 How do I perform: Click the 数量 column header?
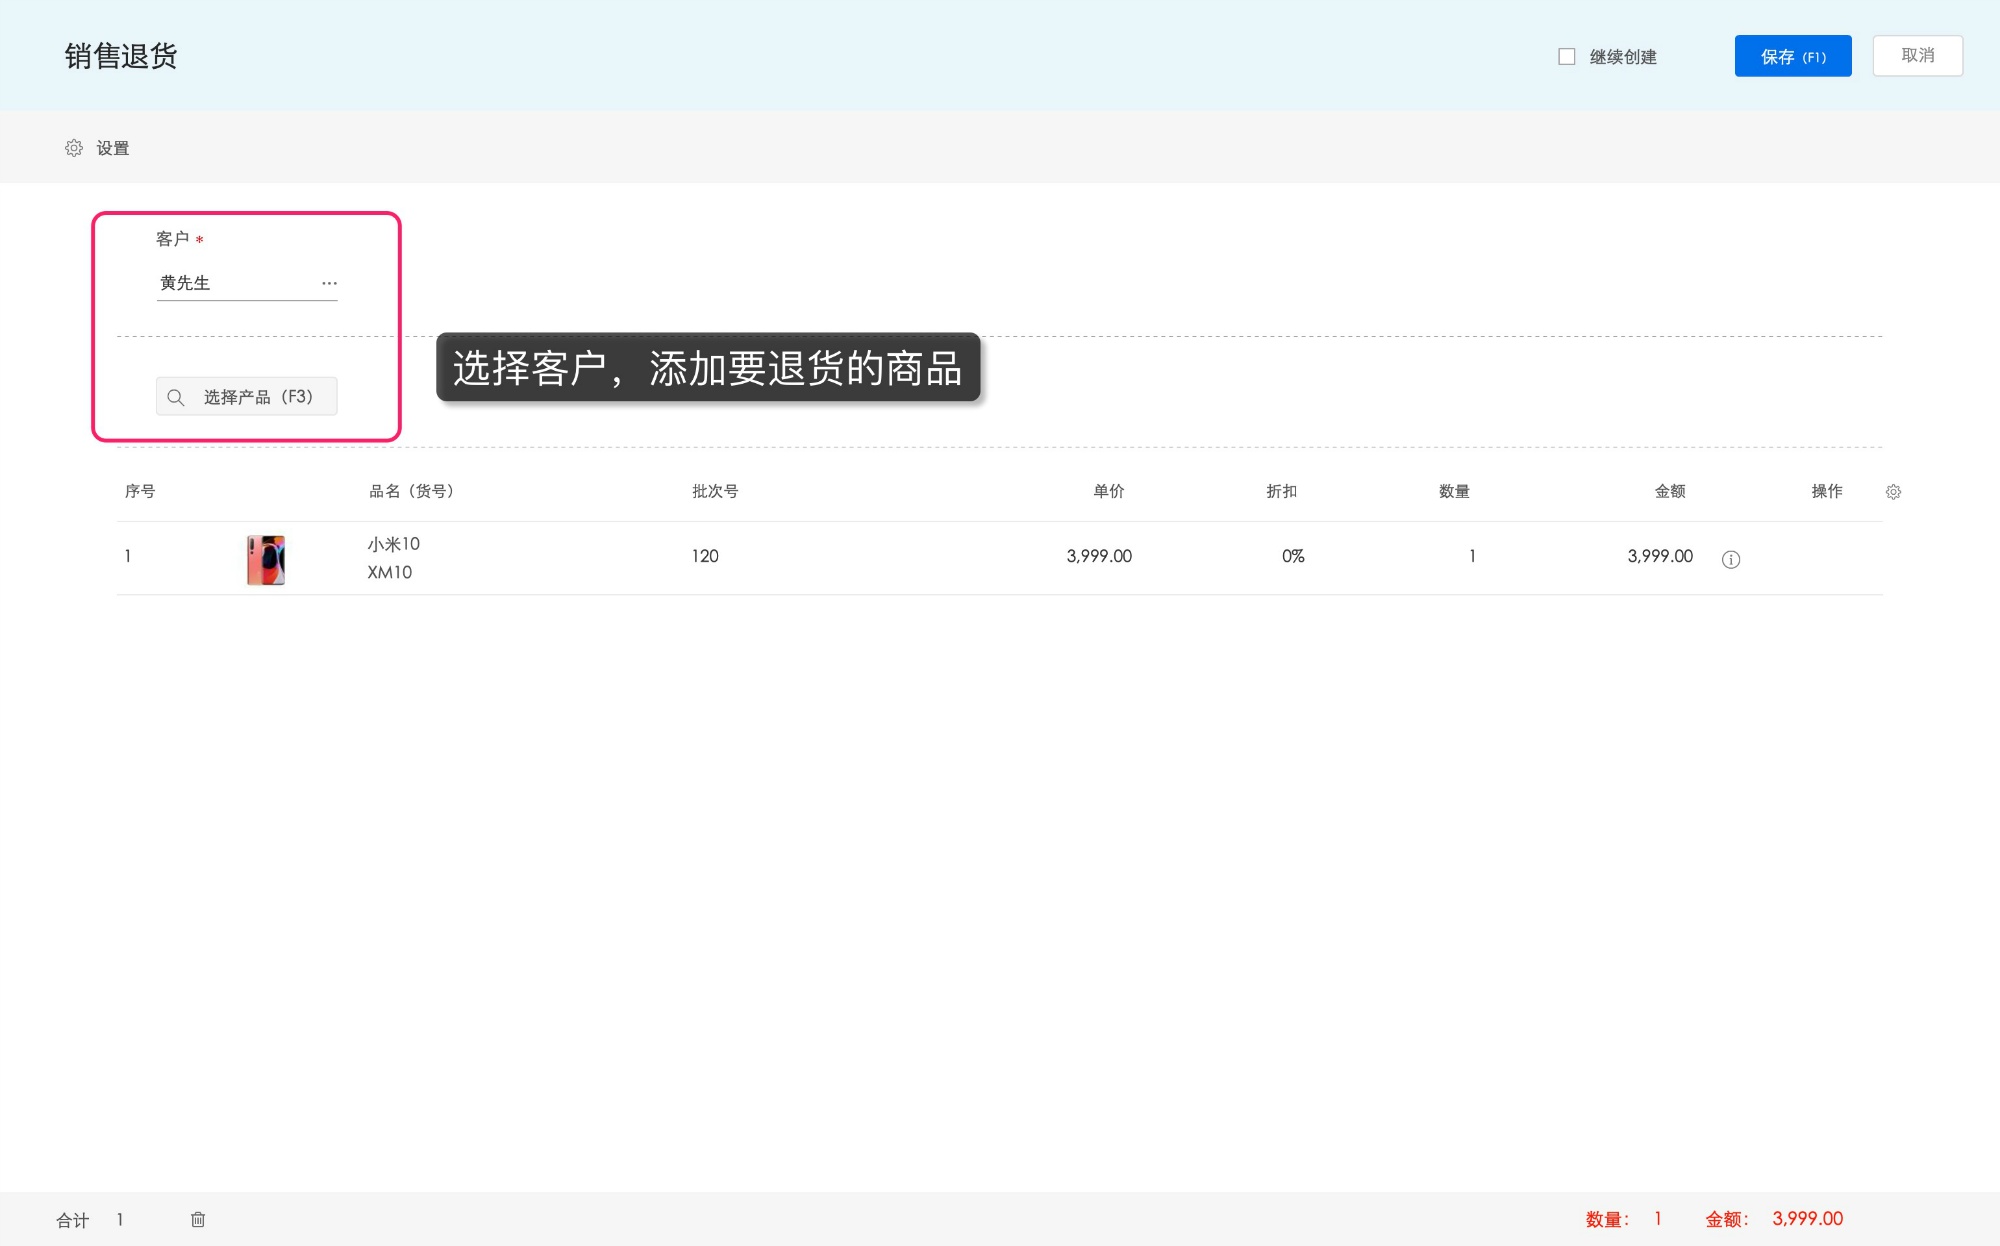pos(1454,491)
